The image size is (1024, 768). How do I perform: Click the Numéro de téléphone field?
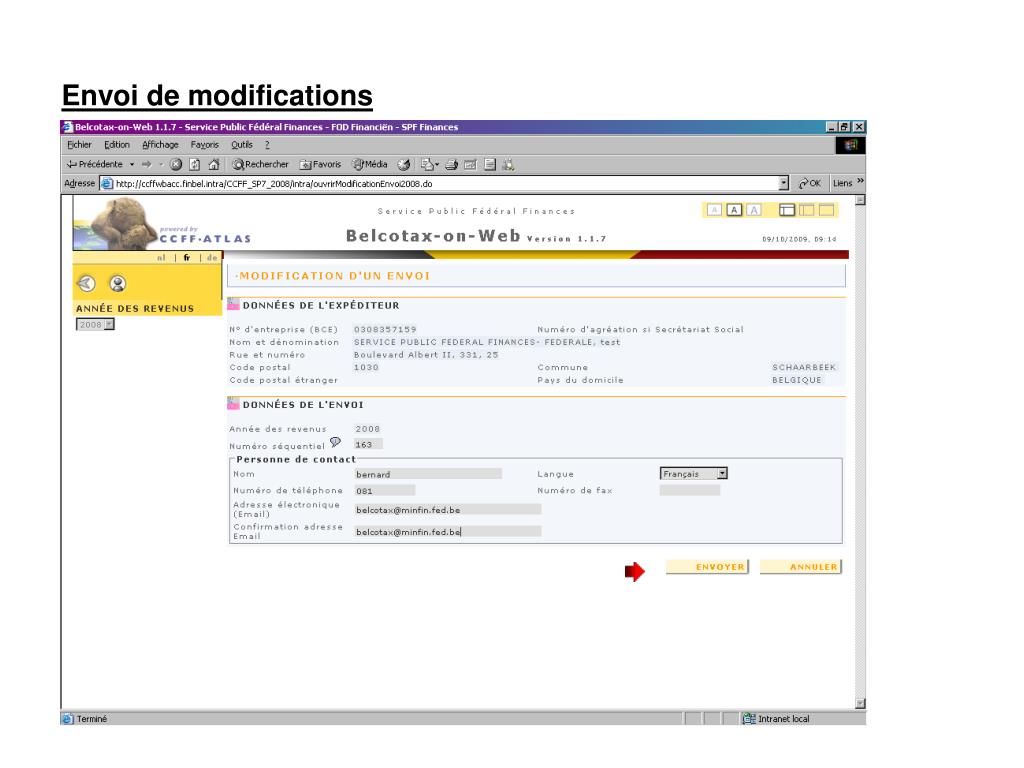[384, 490]
